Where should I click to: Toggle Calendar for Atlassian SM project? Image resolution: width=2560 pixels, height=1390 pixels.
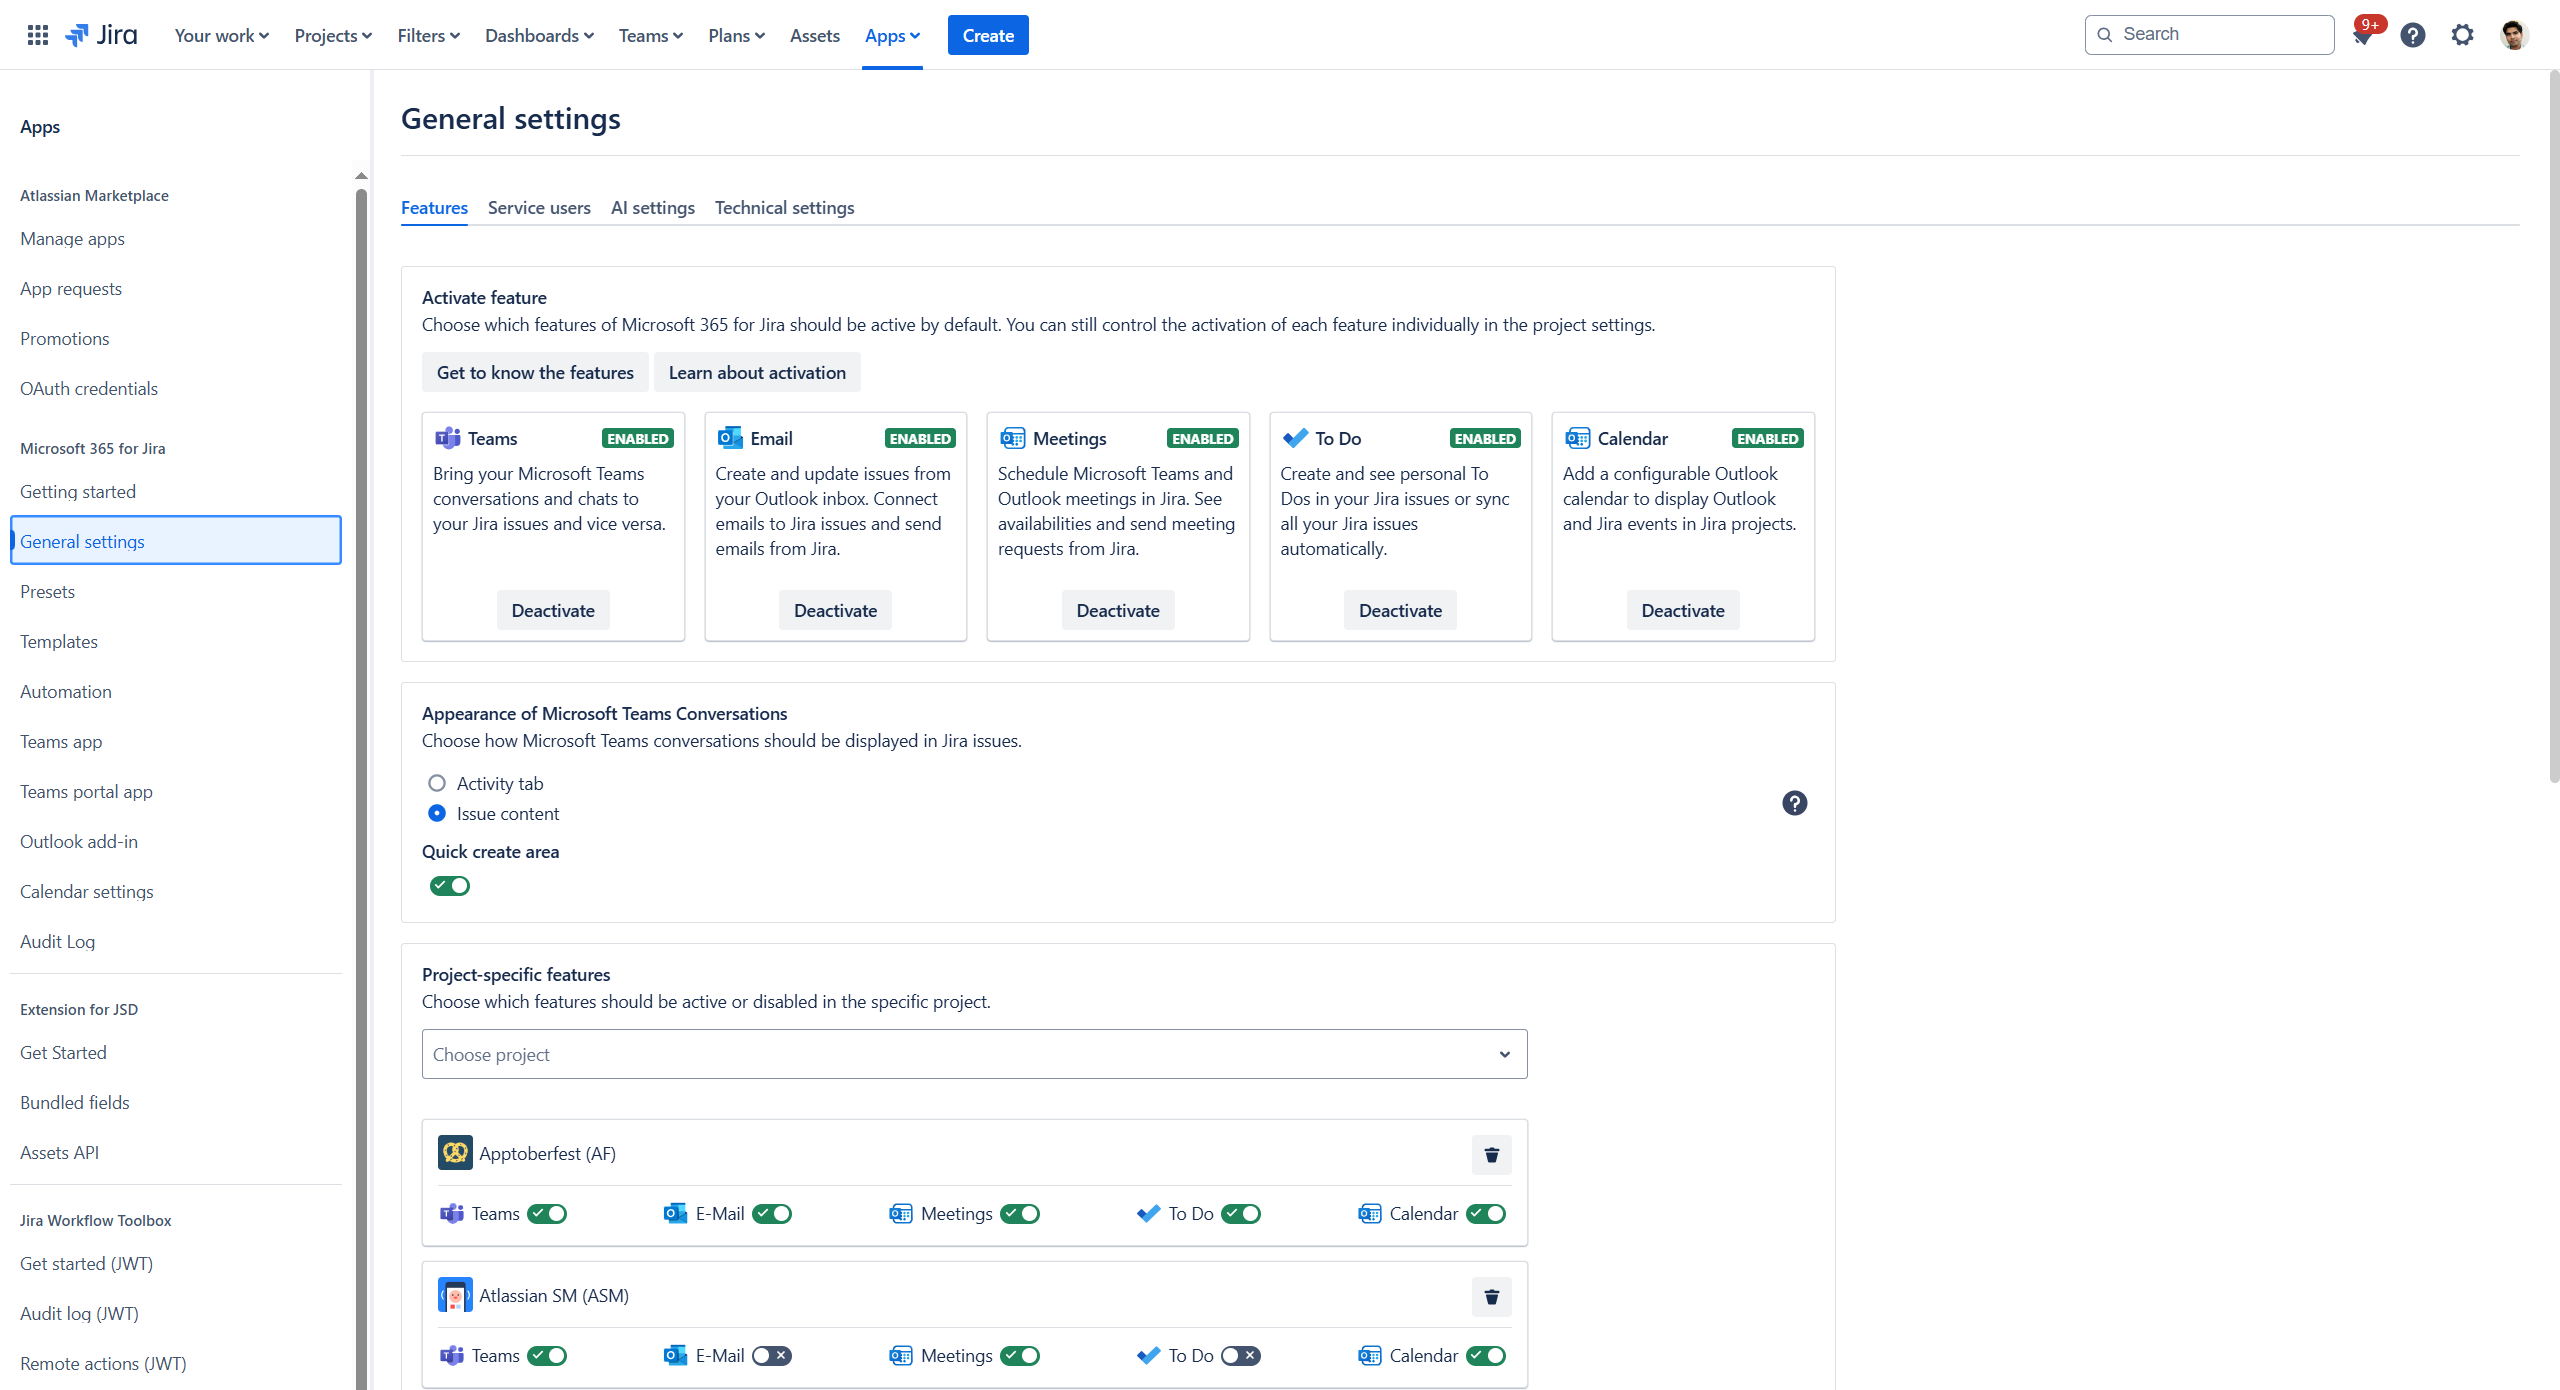click(1486, 1356)
